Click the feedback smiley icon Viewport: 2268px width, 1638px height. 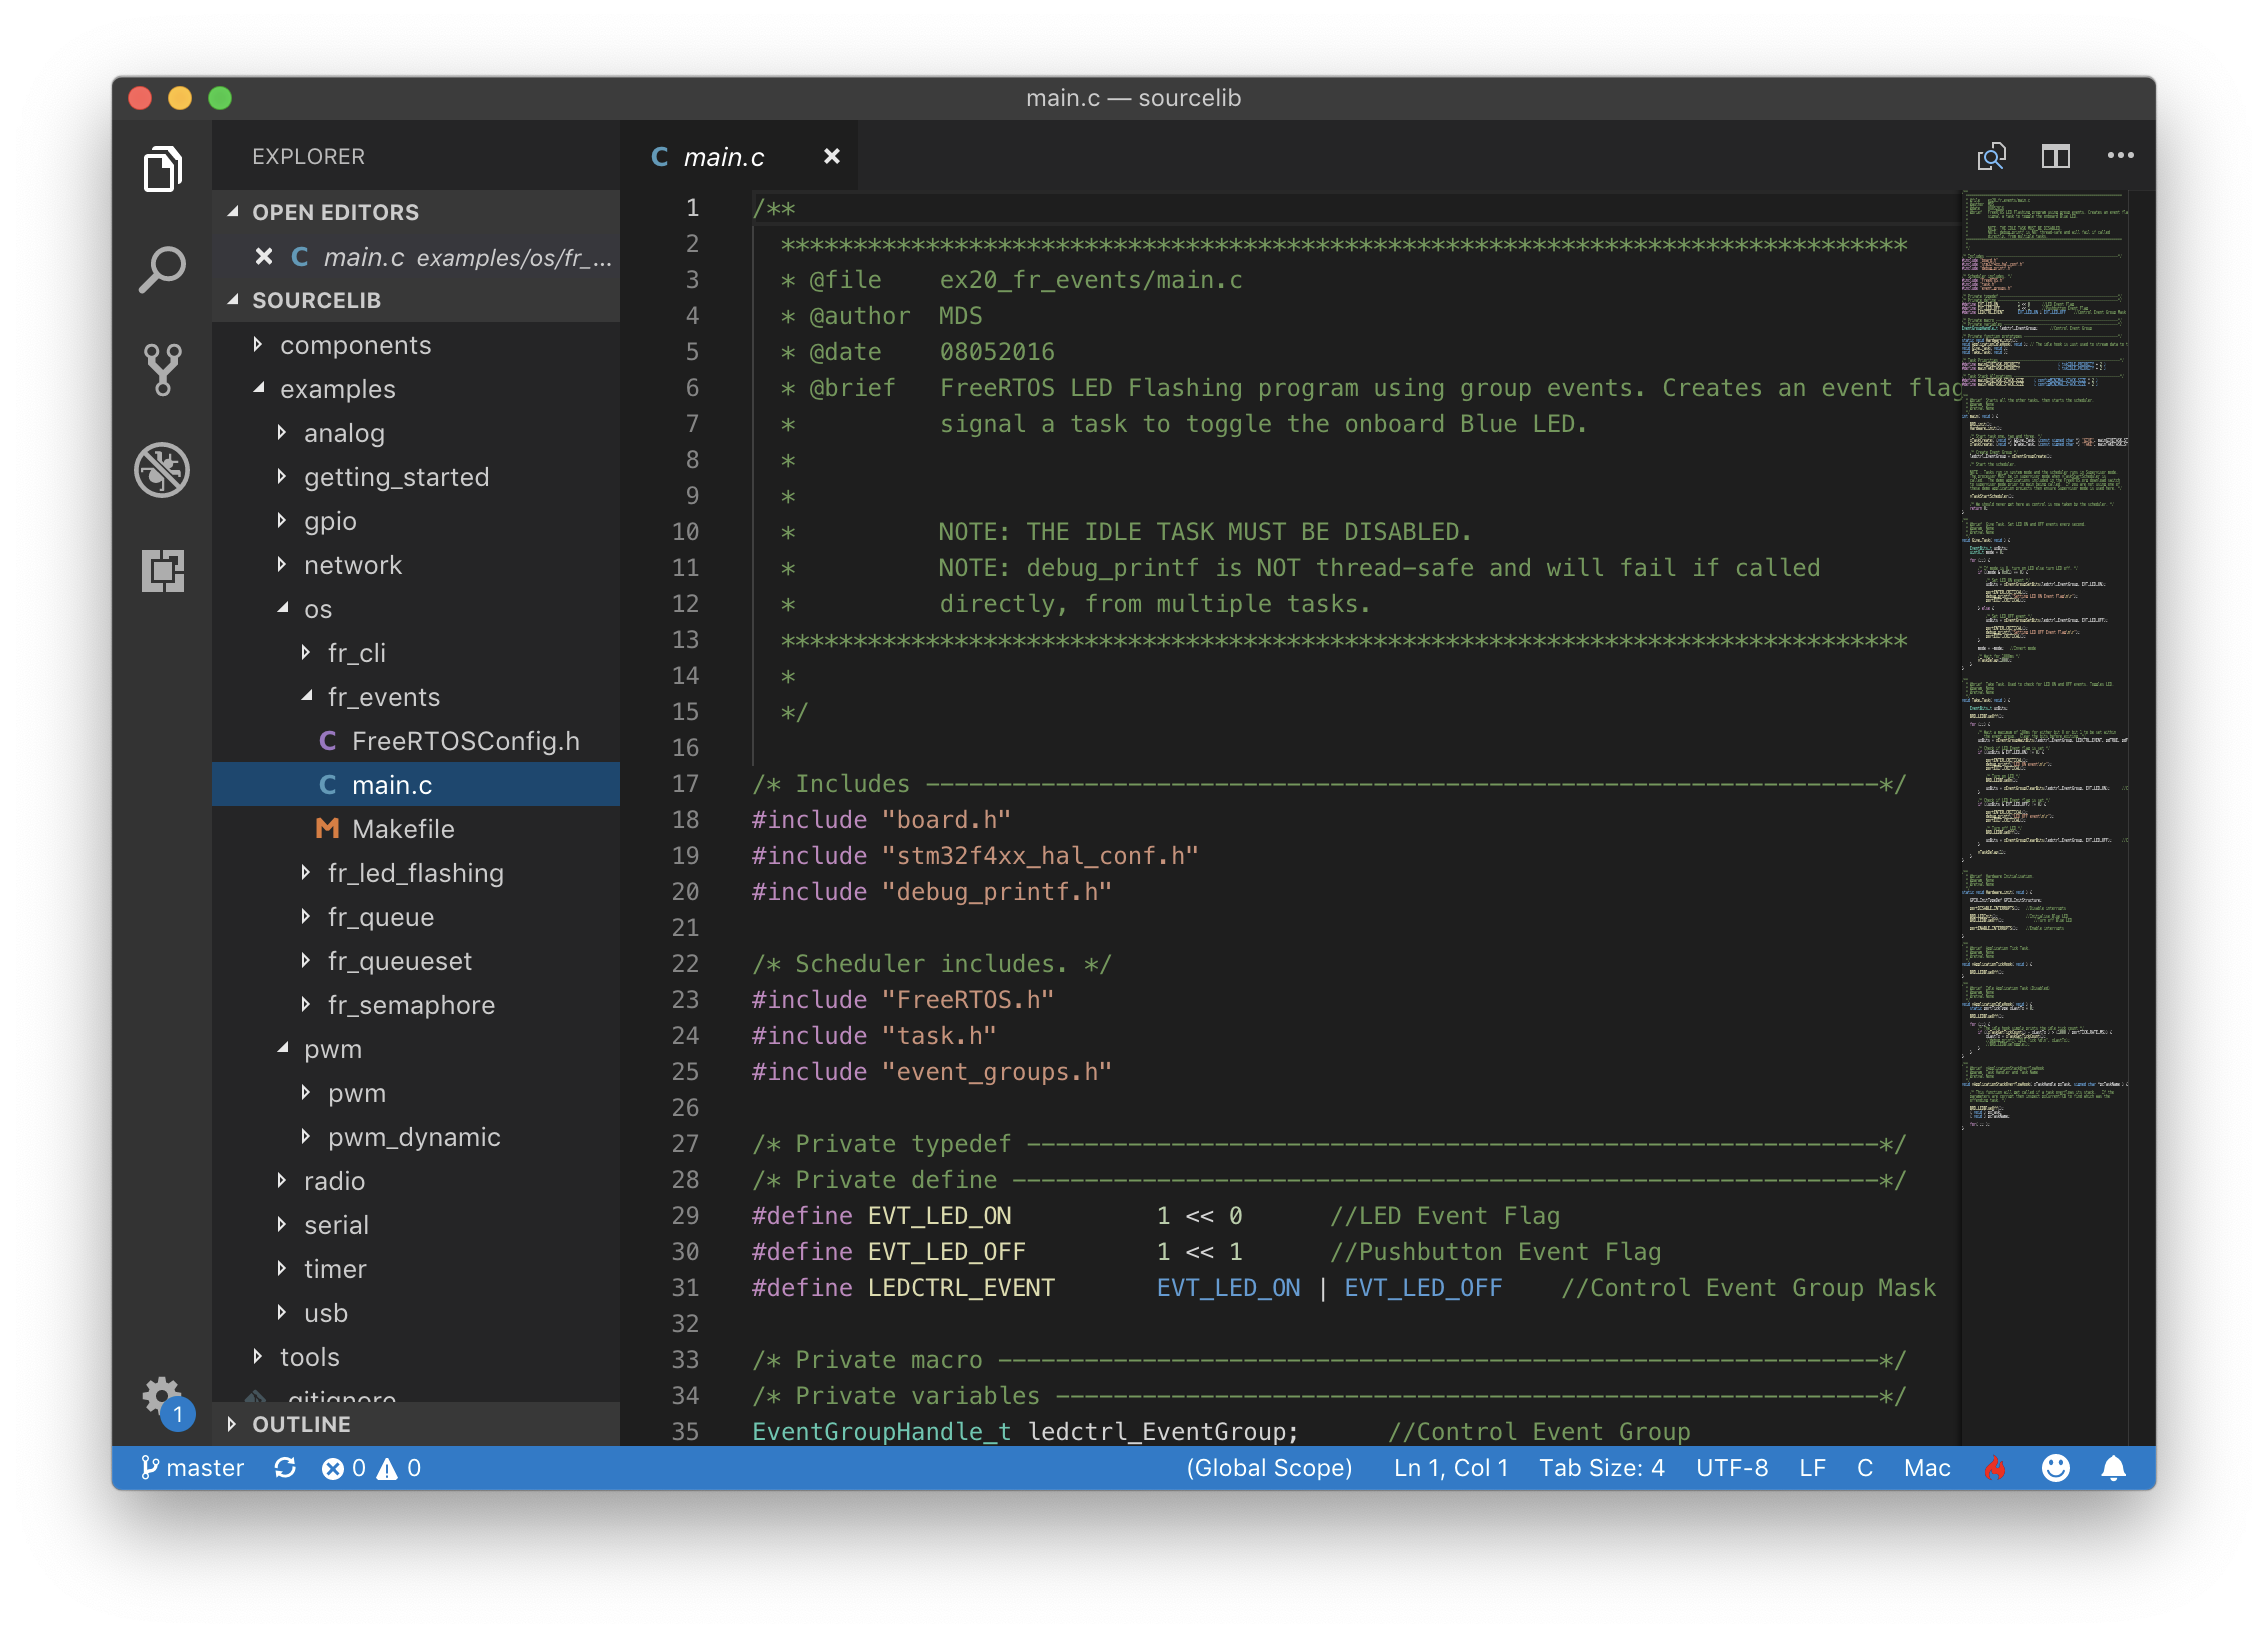[x=2055, y=1468]
